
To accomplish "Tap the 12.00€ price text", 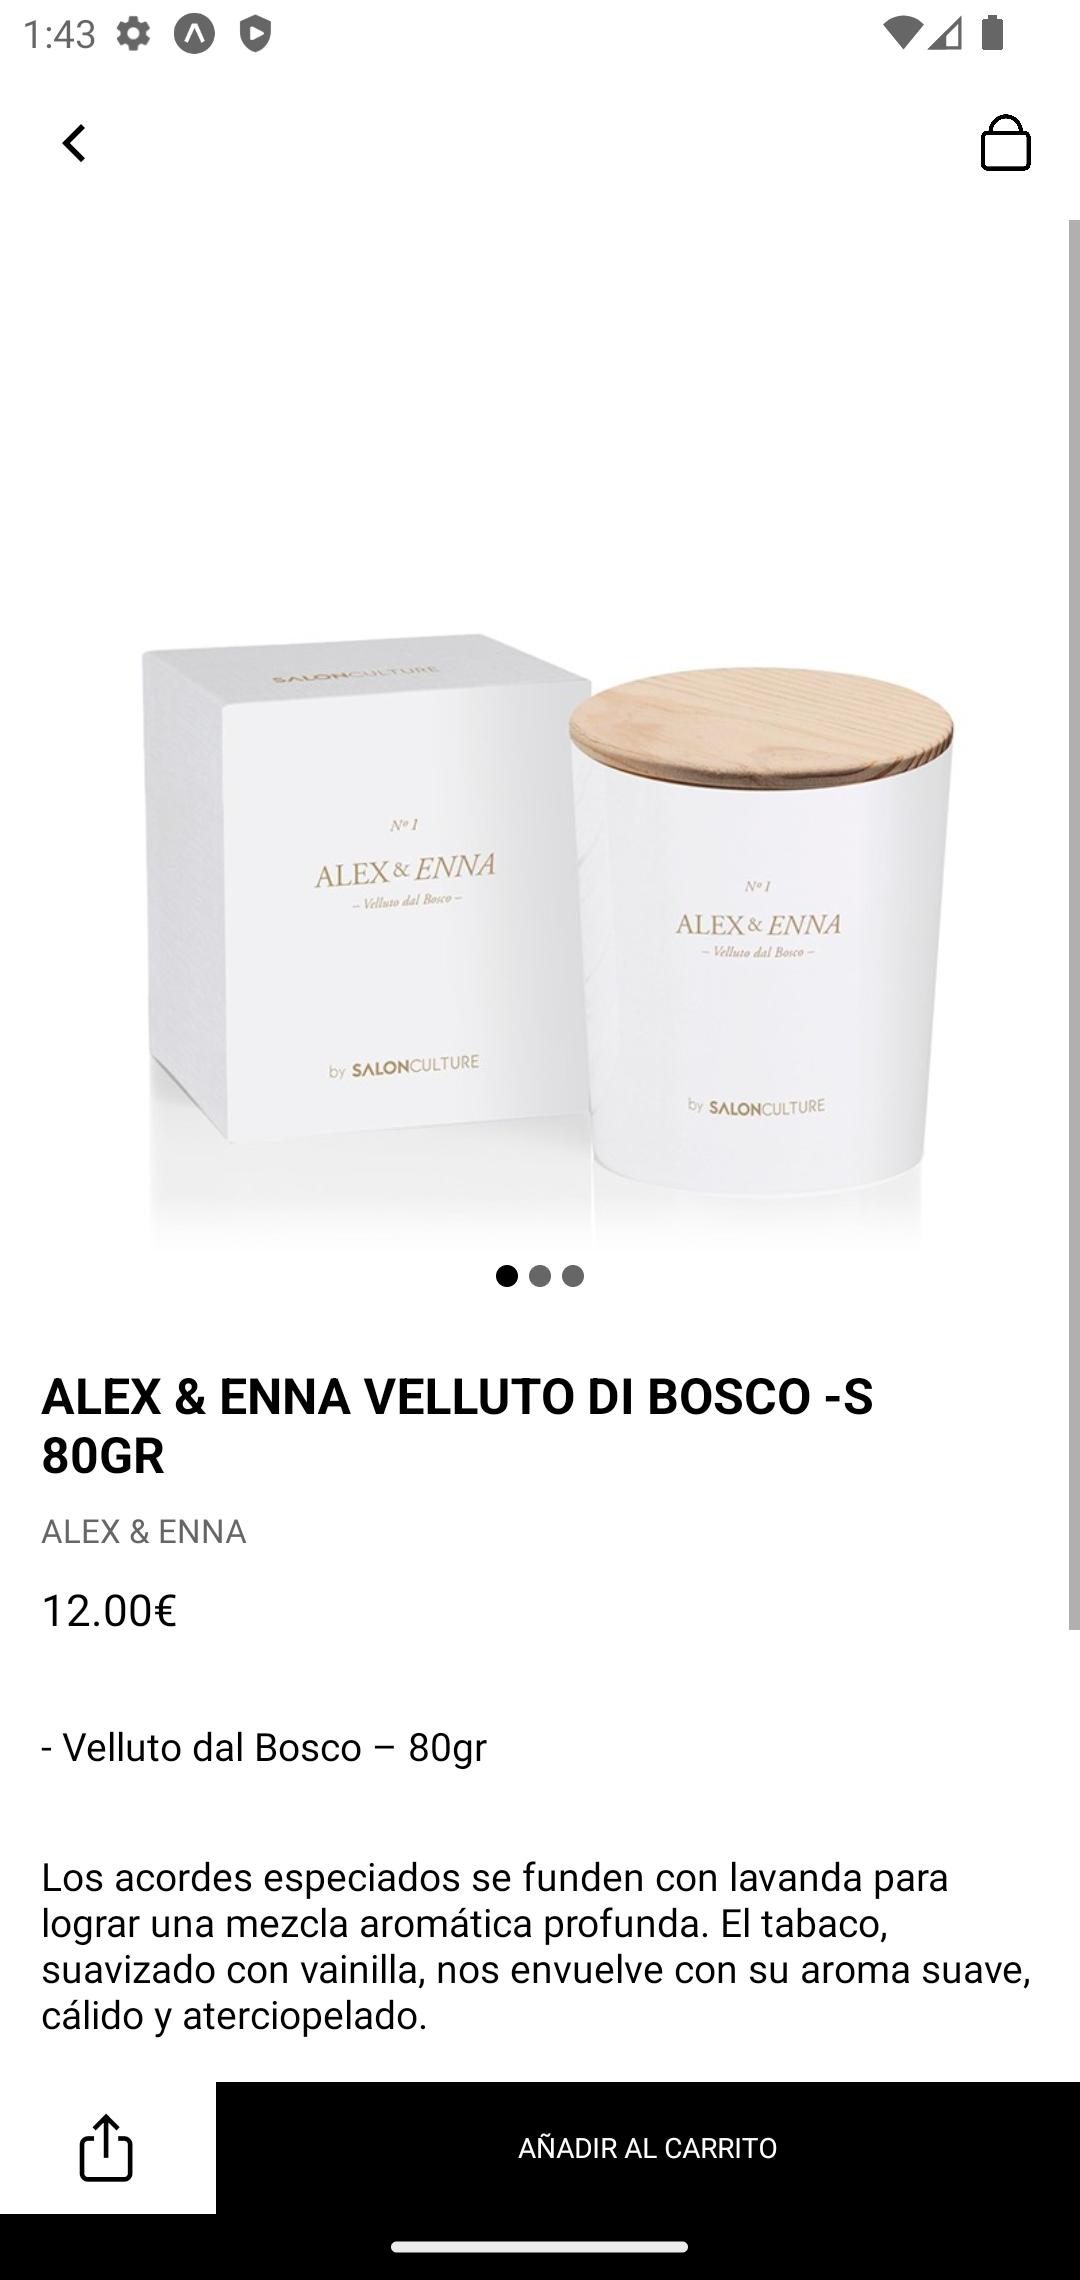I will [x=109, y=1611].
